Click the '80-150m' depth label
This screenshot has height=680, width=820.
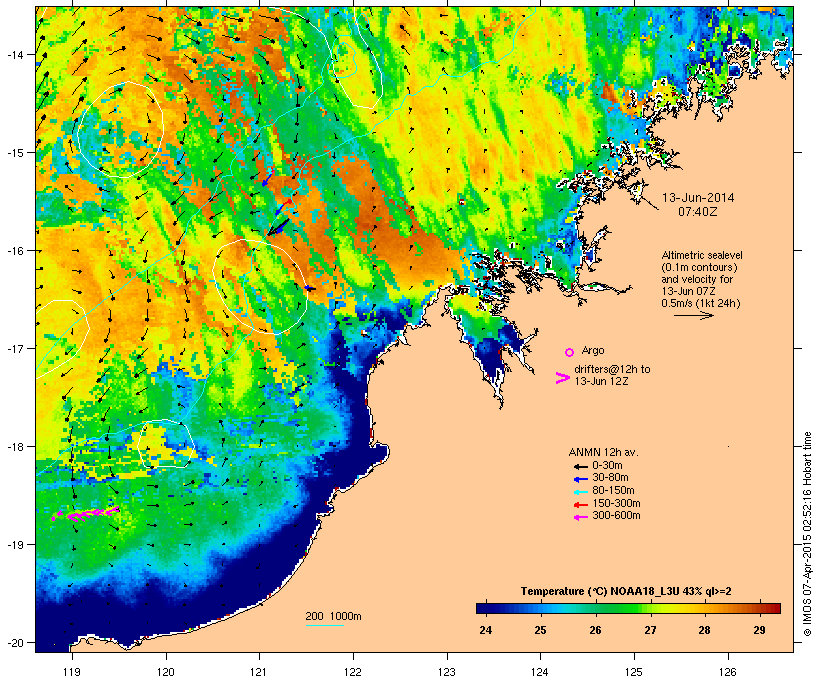pos(613,491)
